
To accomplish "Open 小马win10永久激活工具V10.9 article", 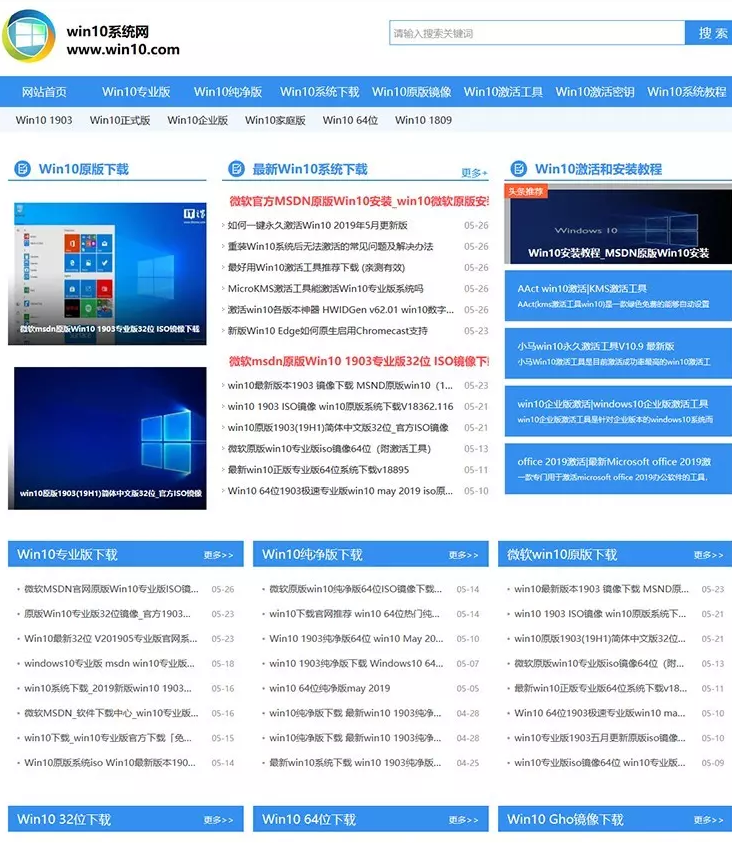I will (x=618, y=353).
